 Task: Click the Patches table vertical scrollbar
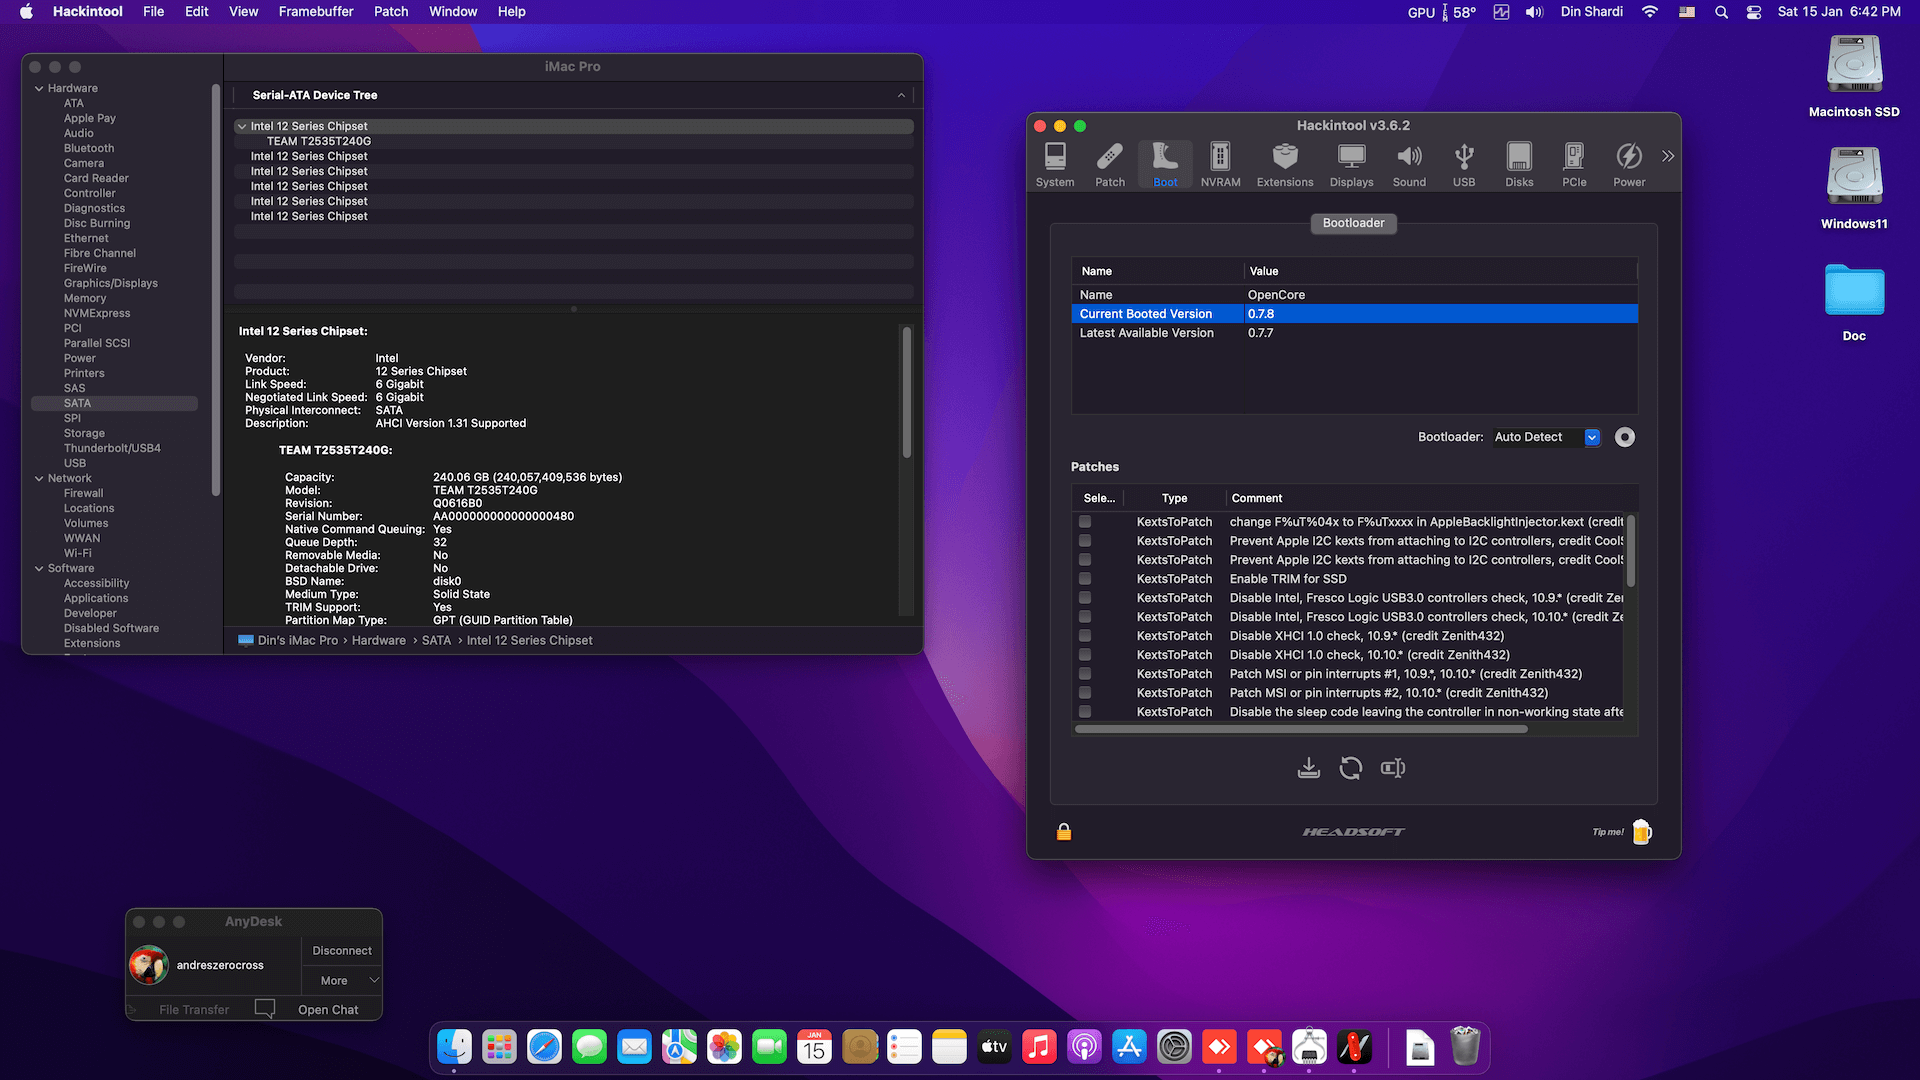pos(1631,551)
